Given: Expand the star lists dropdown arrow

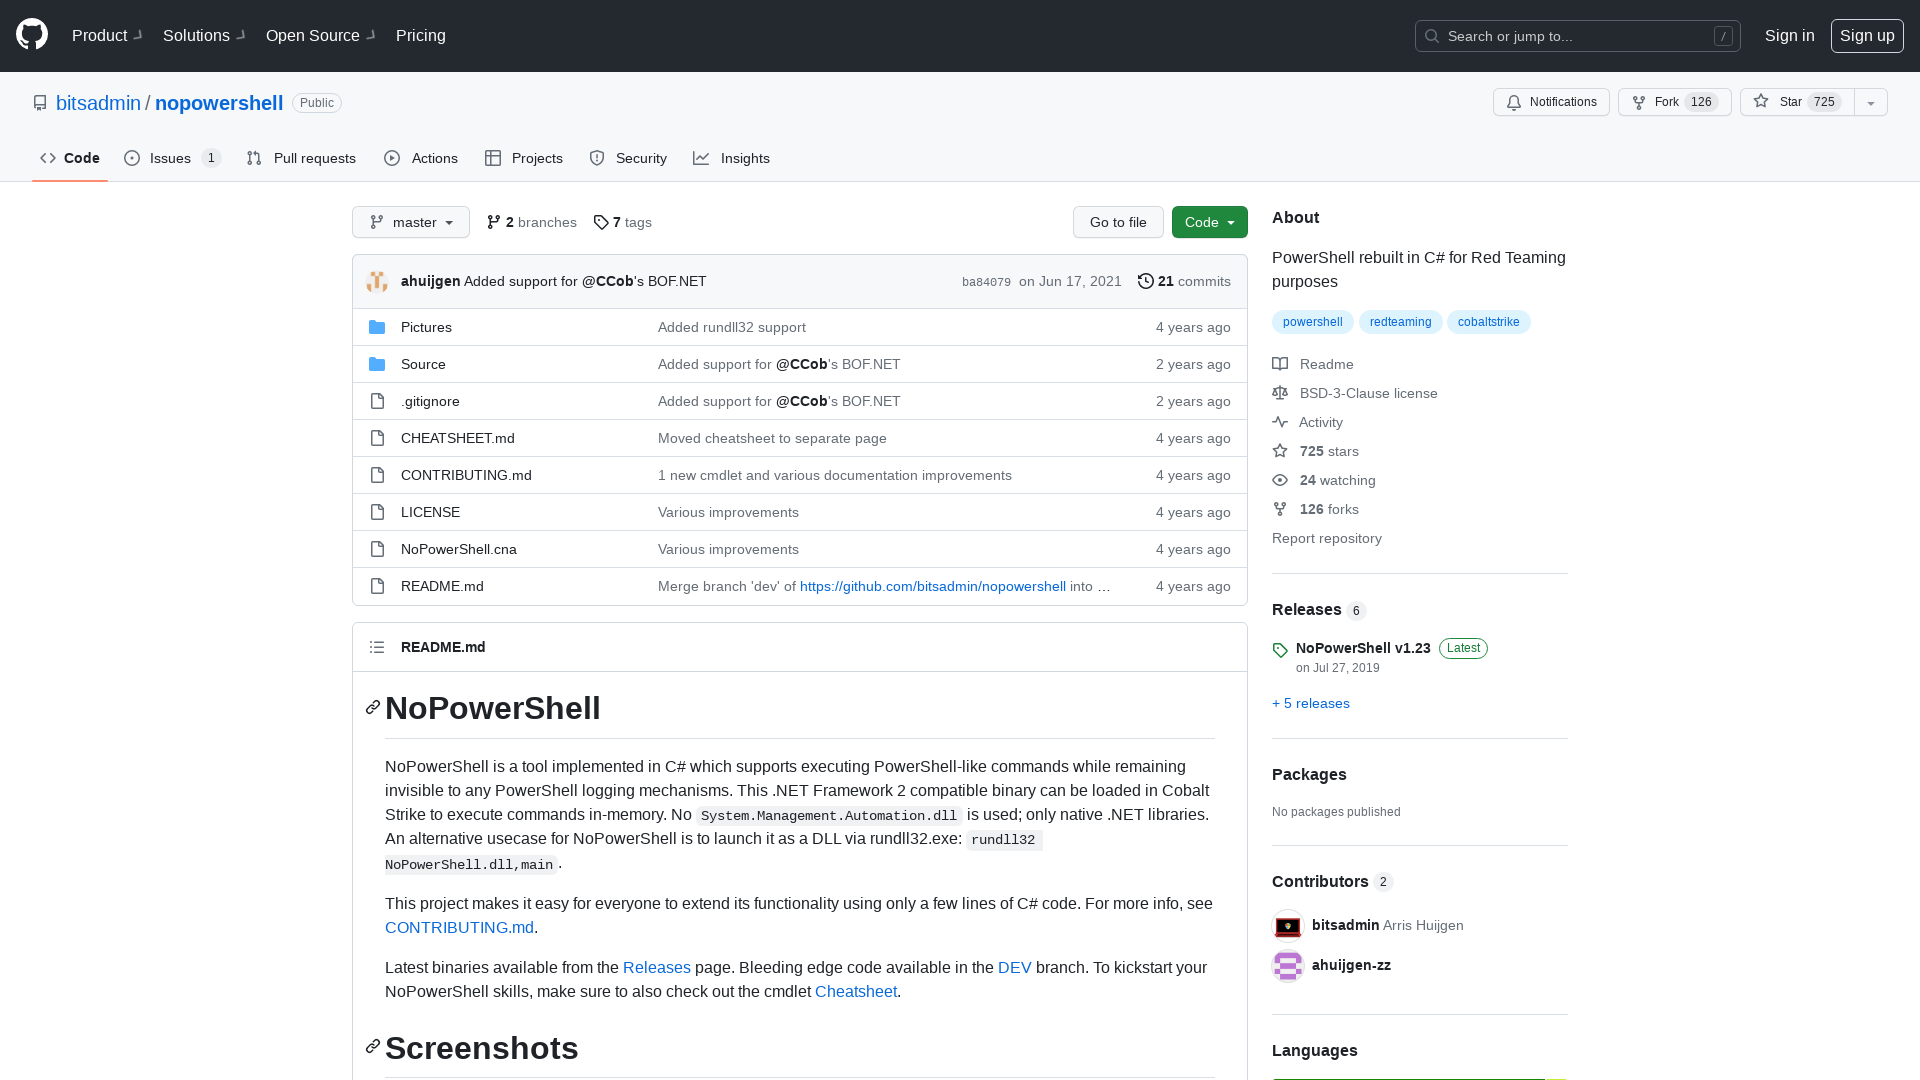Looking at the screenshot, I should point(1871,102).
